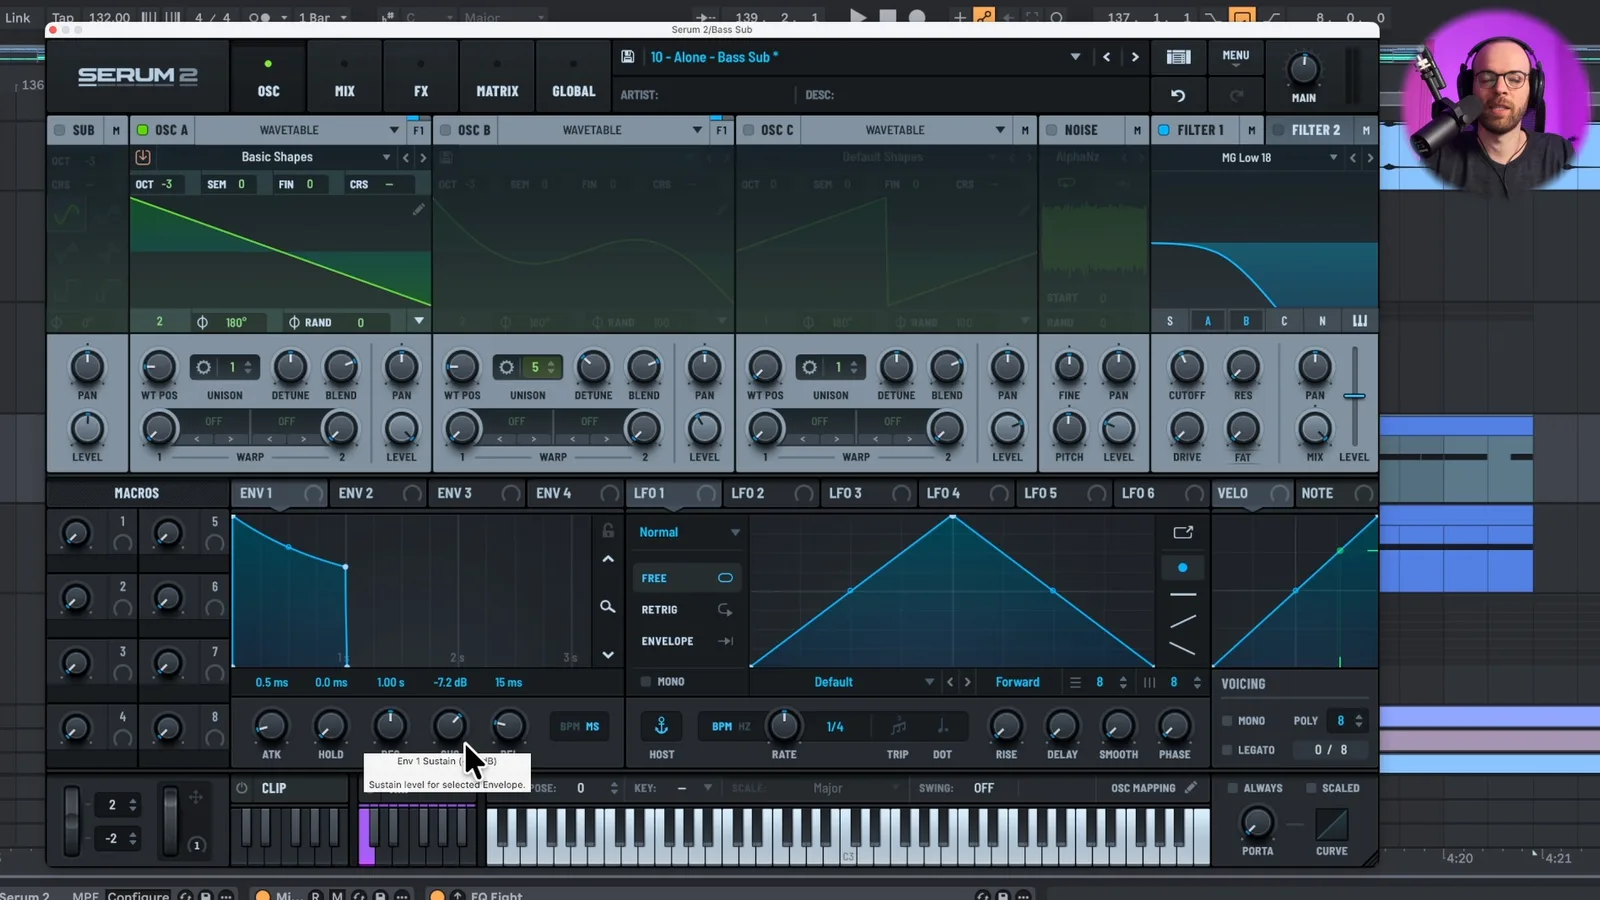Select next OSC A wavetable arrow

click(423, 158)
